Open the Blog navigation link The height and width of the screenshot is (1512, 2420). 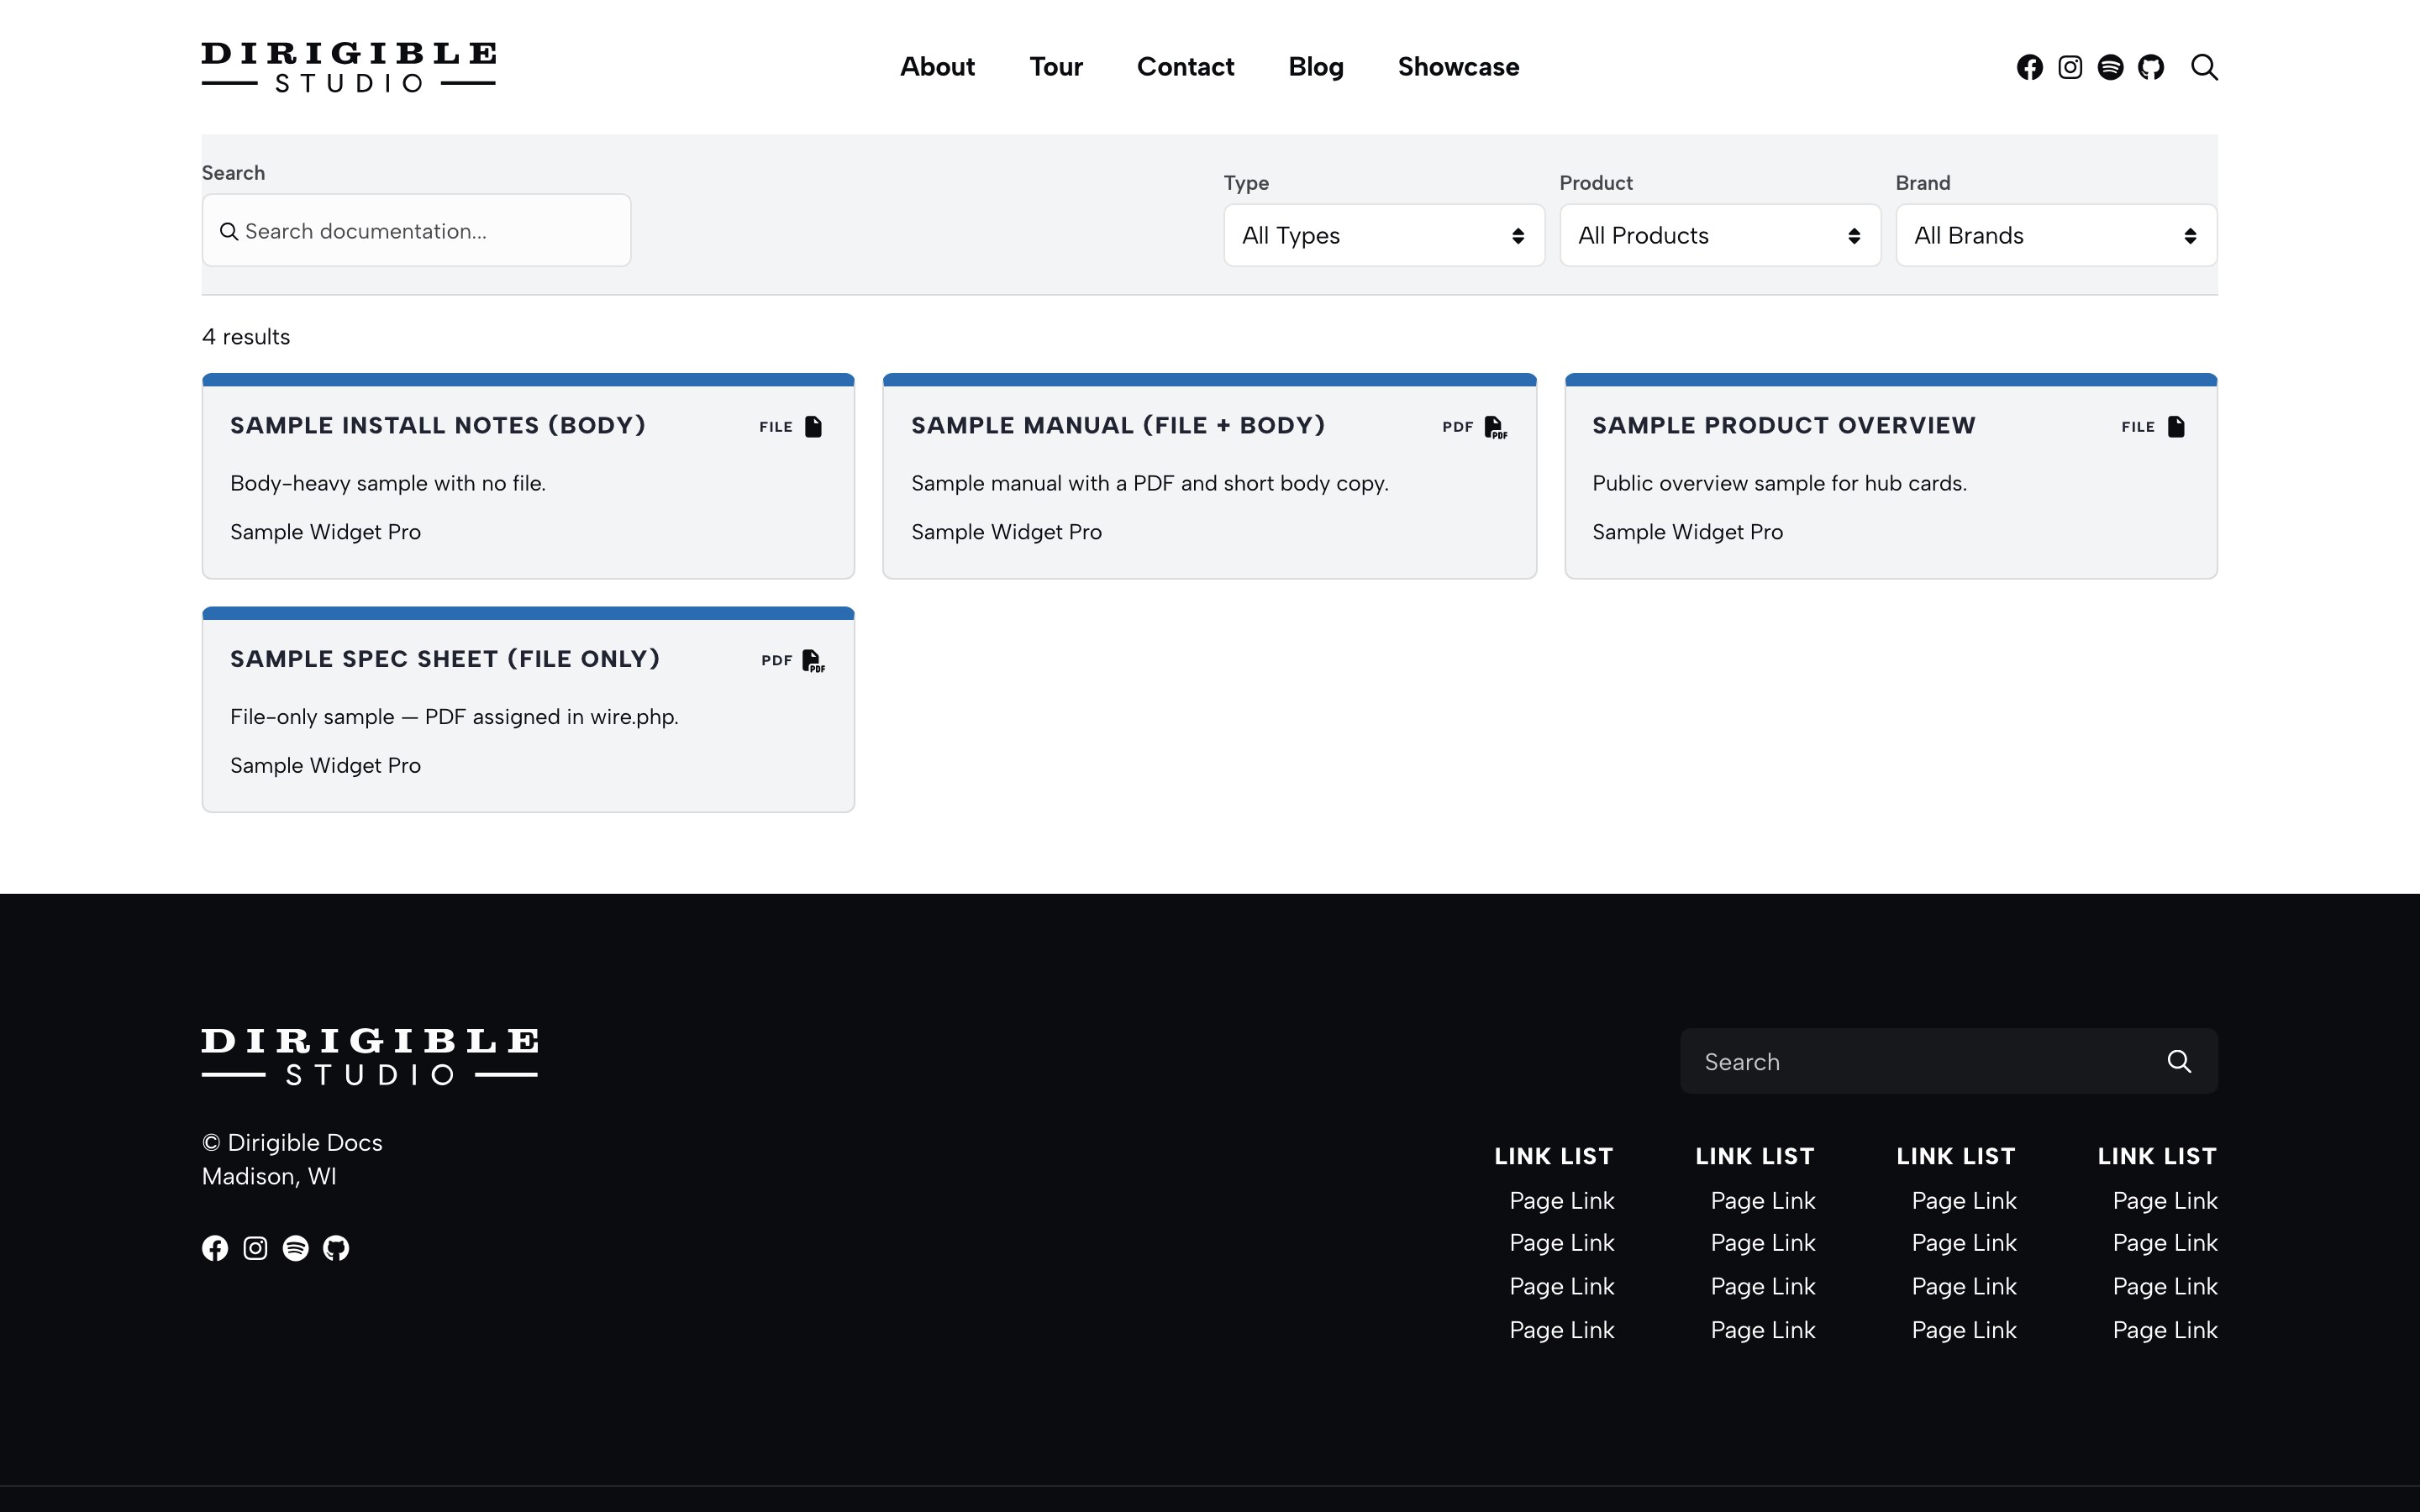1316,67
